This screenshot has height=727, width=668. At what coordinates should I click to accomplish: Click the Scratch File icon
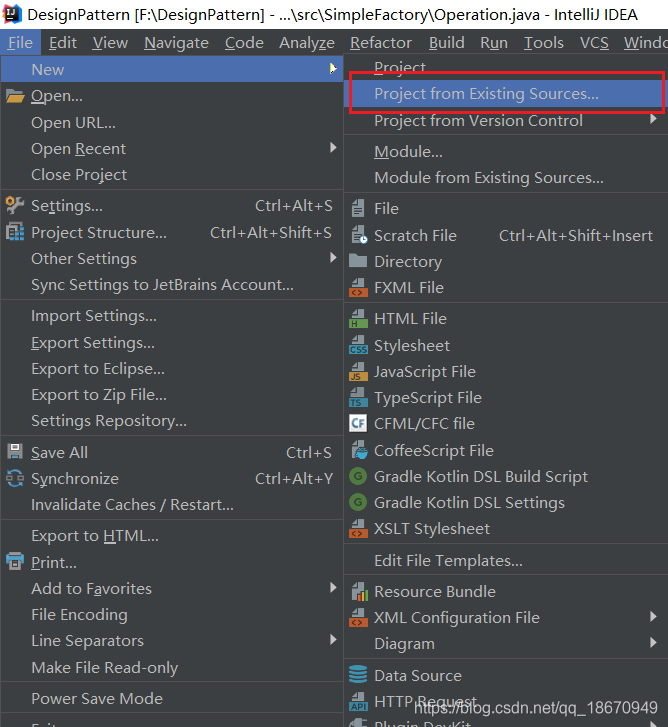[359, 235]
